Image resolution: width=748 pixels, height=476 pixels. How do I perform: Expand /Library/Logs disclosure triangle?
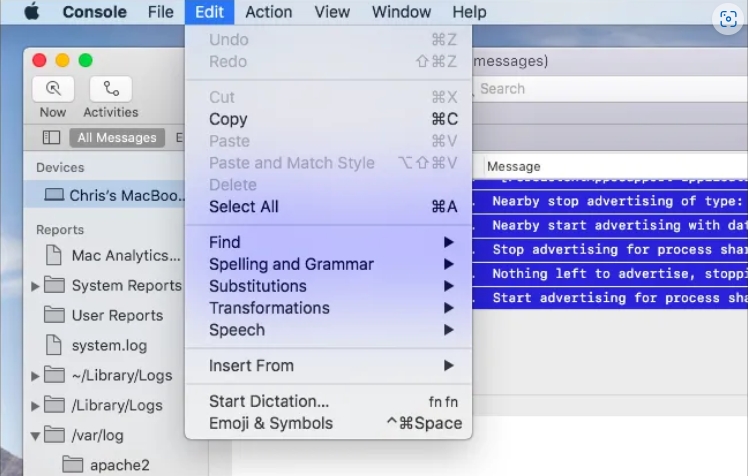[35, 405]
